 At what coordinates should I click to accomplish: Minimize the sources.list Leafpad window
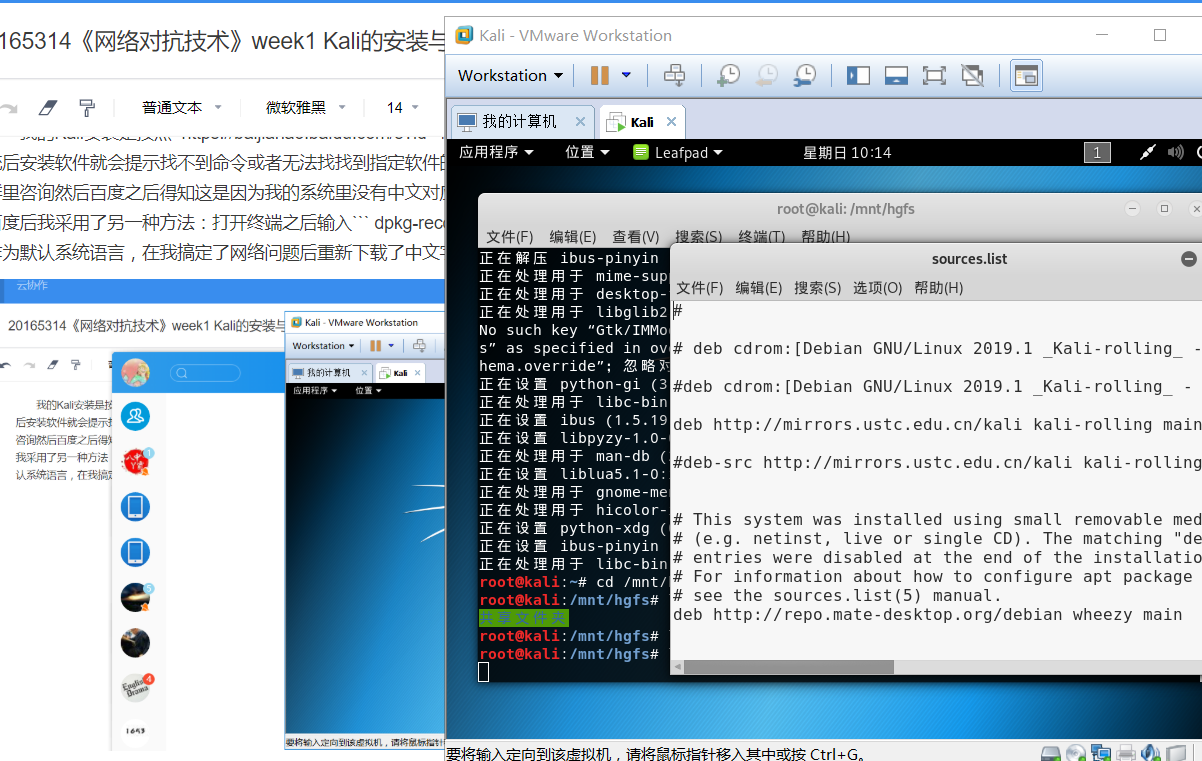click(1188, 259)
